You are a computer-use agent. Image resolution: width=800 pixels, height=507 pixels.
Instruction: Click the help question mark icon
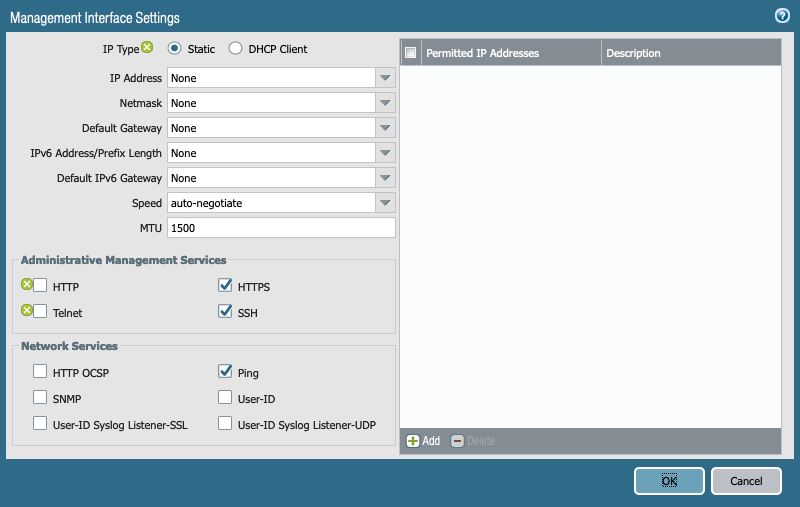click(782, 16)
